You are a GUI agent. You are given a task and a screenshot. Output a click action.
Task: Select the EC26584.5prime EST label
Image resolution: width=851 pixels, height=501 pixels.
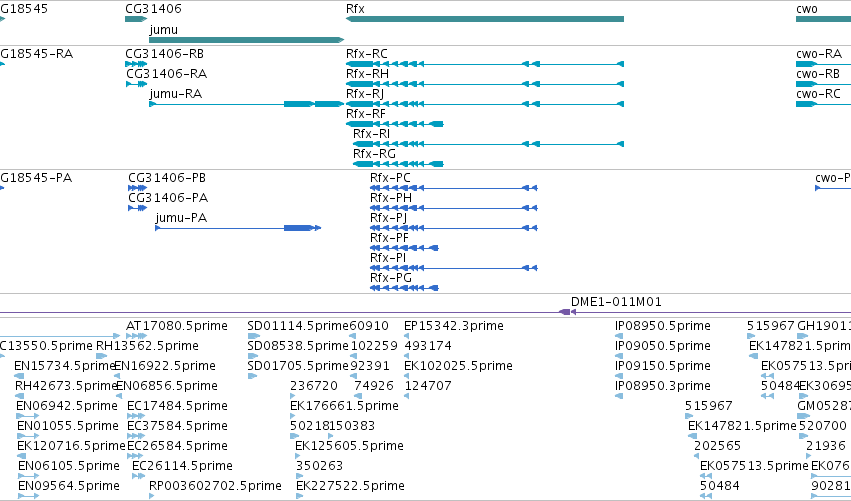coord(177,446)
